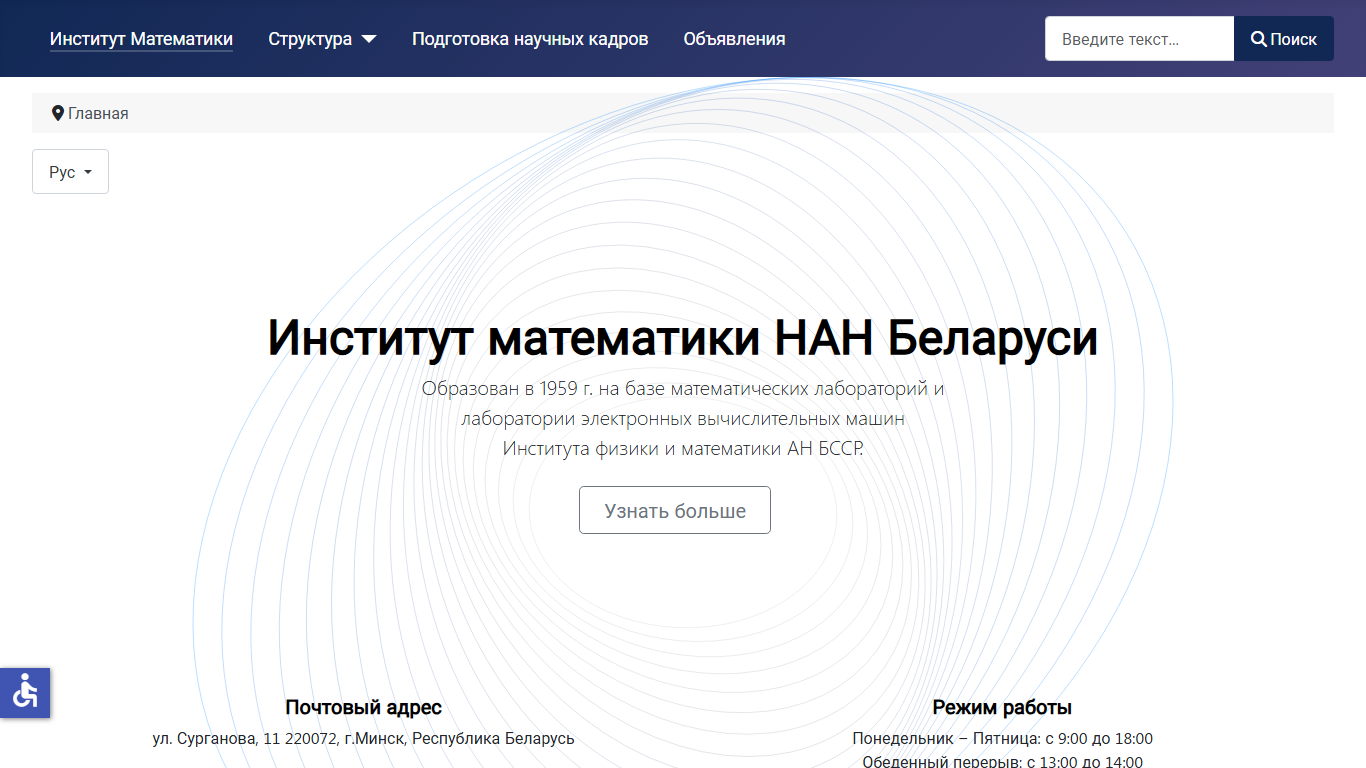The image size is (1366, 768).
Task: Open the accessibility wheelchair icon widget
Action: tap(25, 692)
